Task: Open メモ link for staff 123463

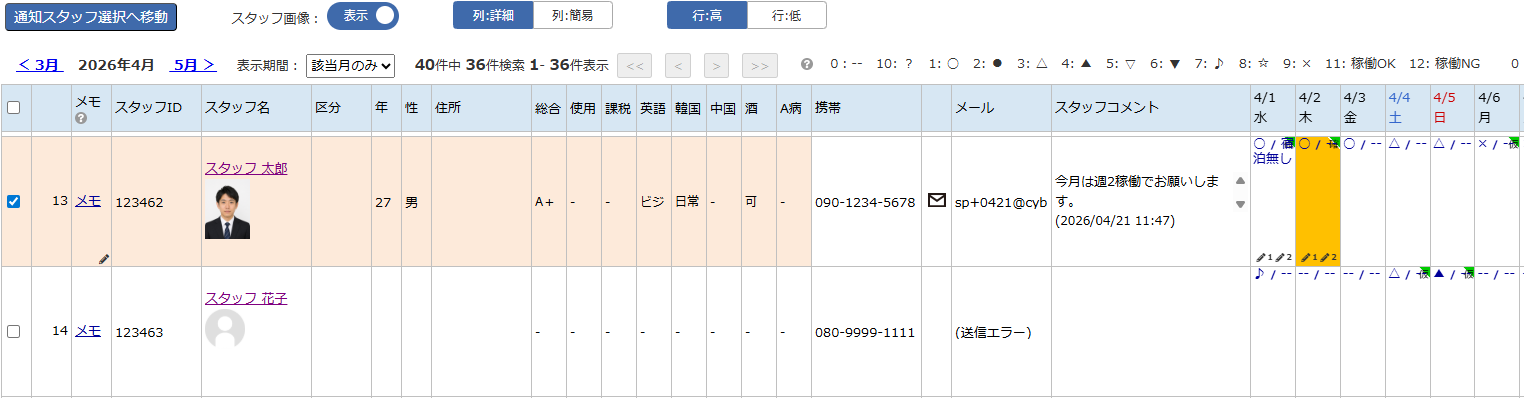Action: pos(88,331)
